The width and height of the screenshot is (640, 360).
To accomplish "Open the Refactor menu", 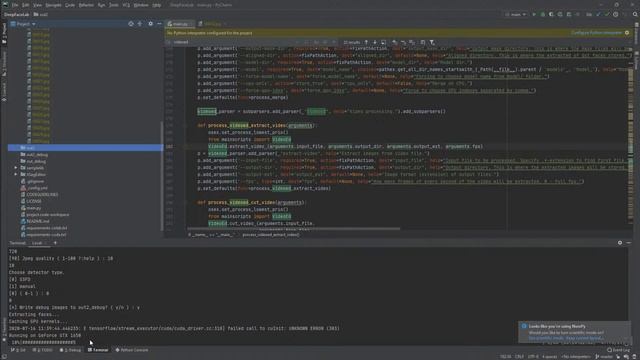I will pos(86,5).
